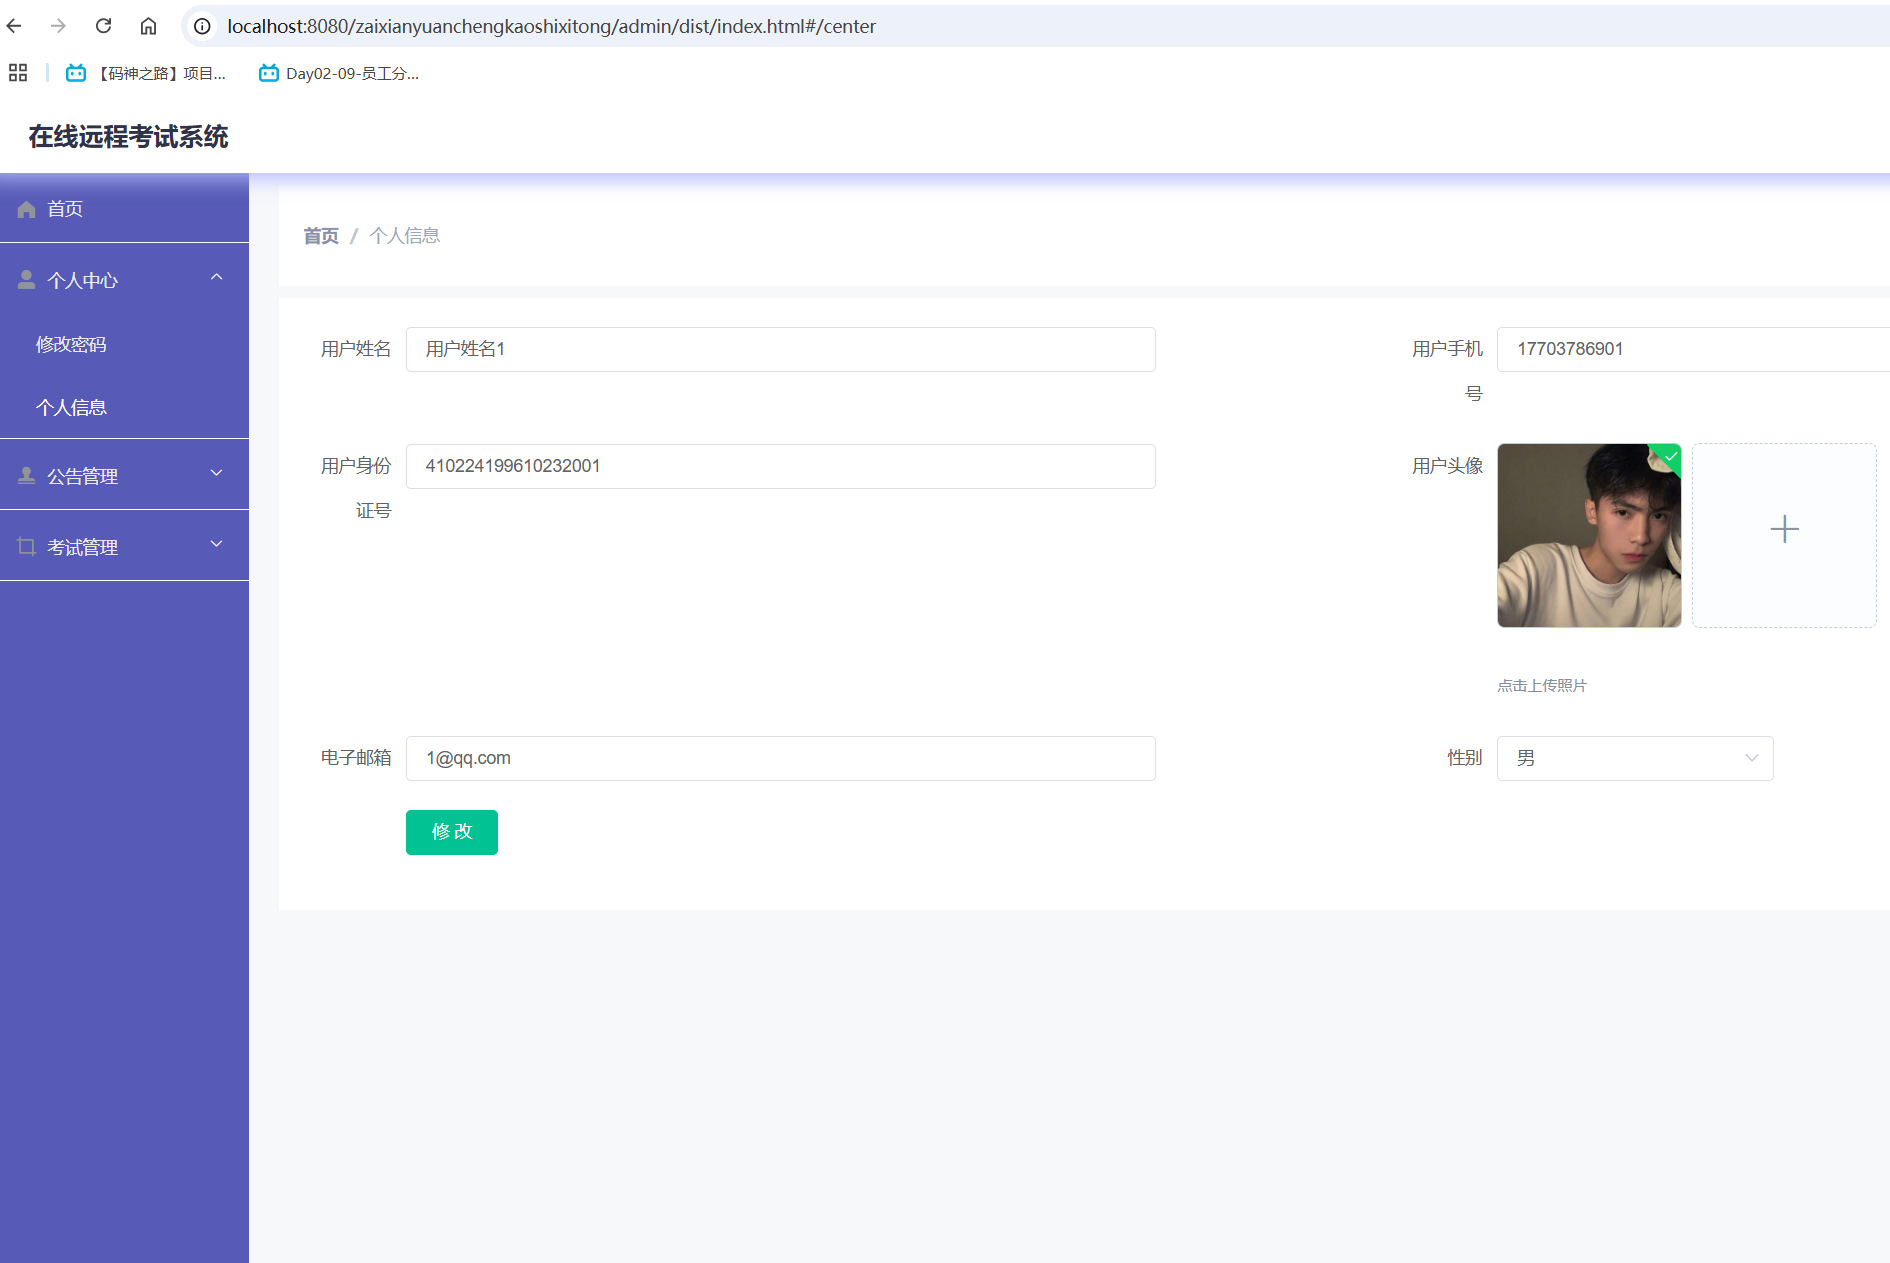Open the 性别 gender dropdown

(1634, 758)
